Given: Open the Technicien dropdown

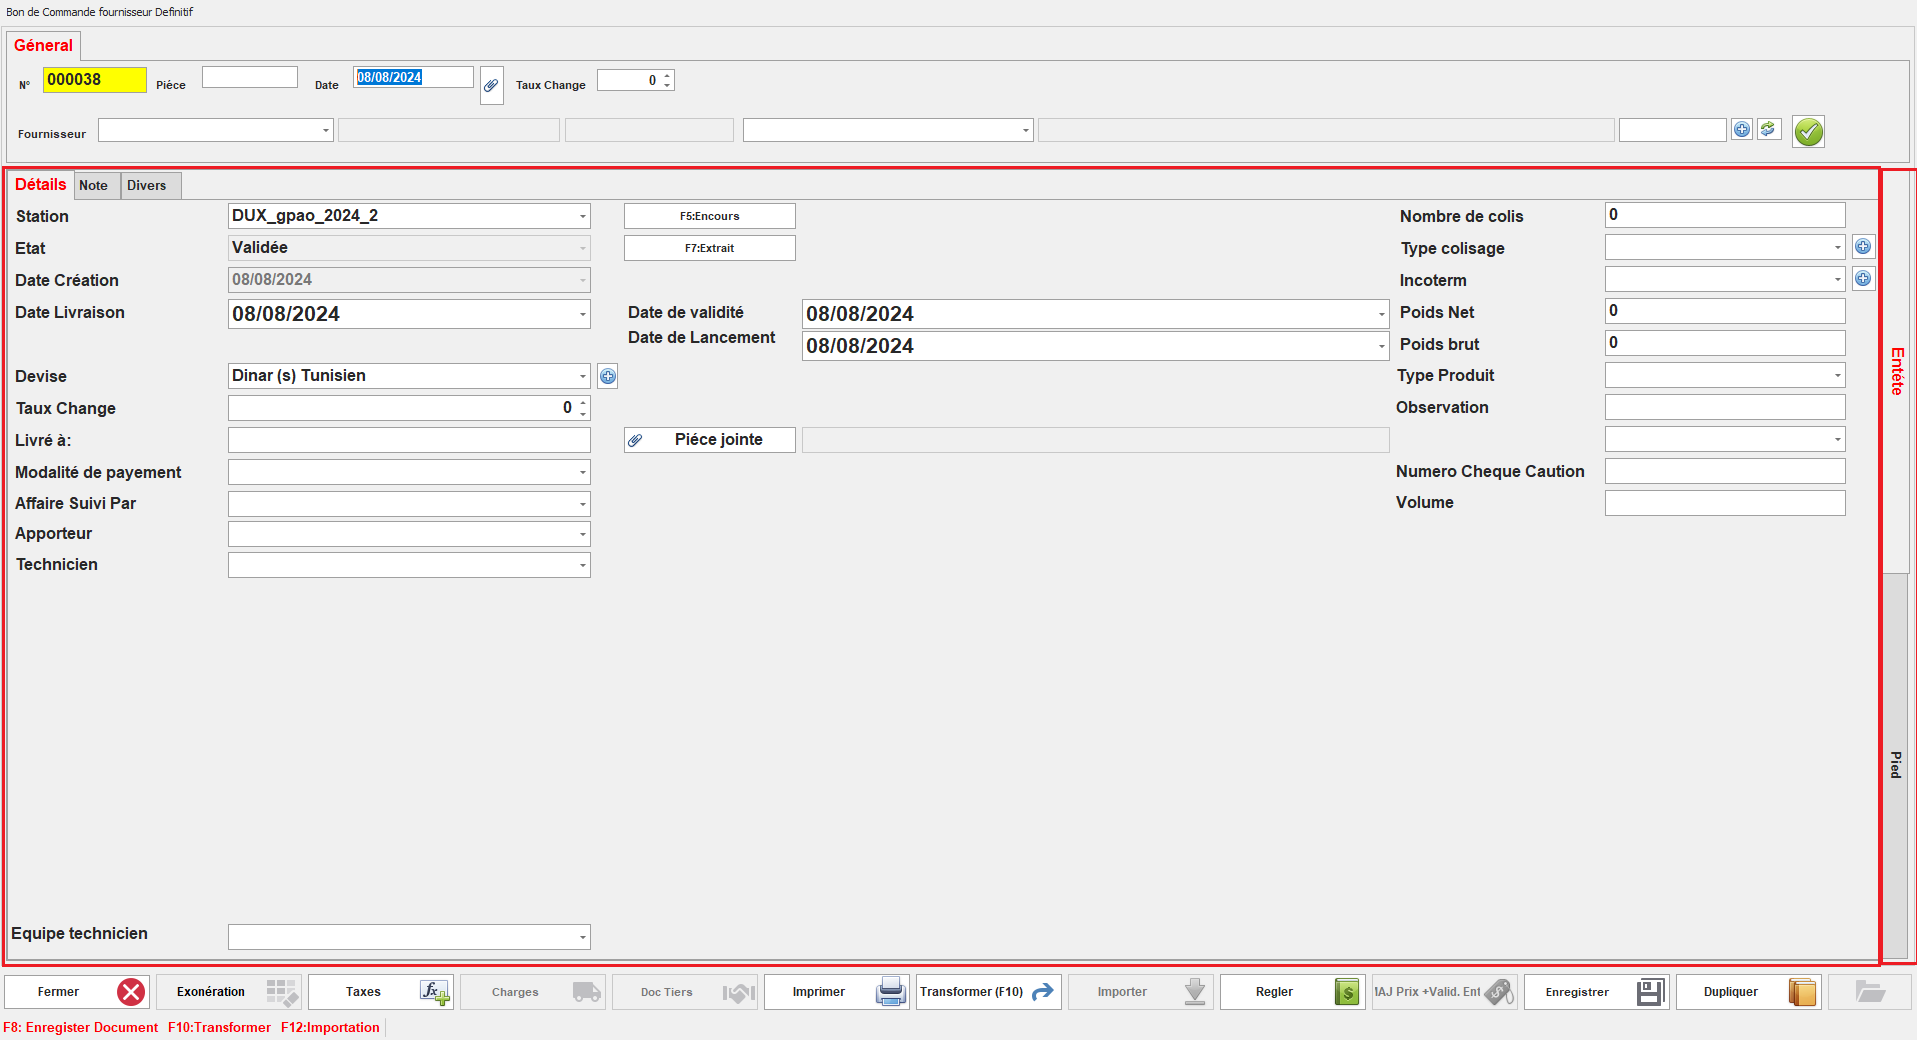Looking at the screenshot, I should point(582,565).
